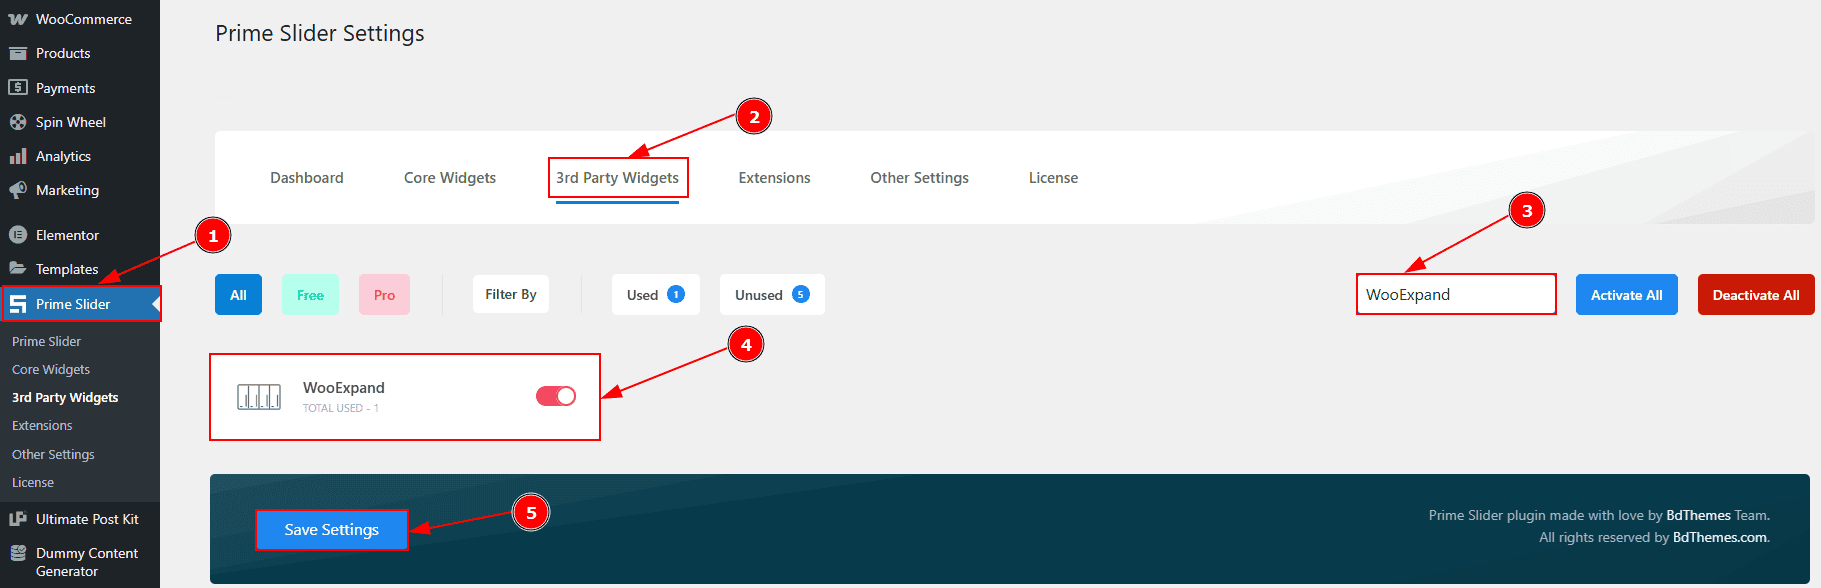Go to the Payments menu label

pos(66,88)
